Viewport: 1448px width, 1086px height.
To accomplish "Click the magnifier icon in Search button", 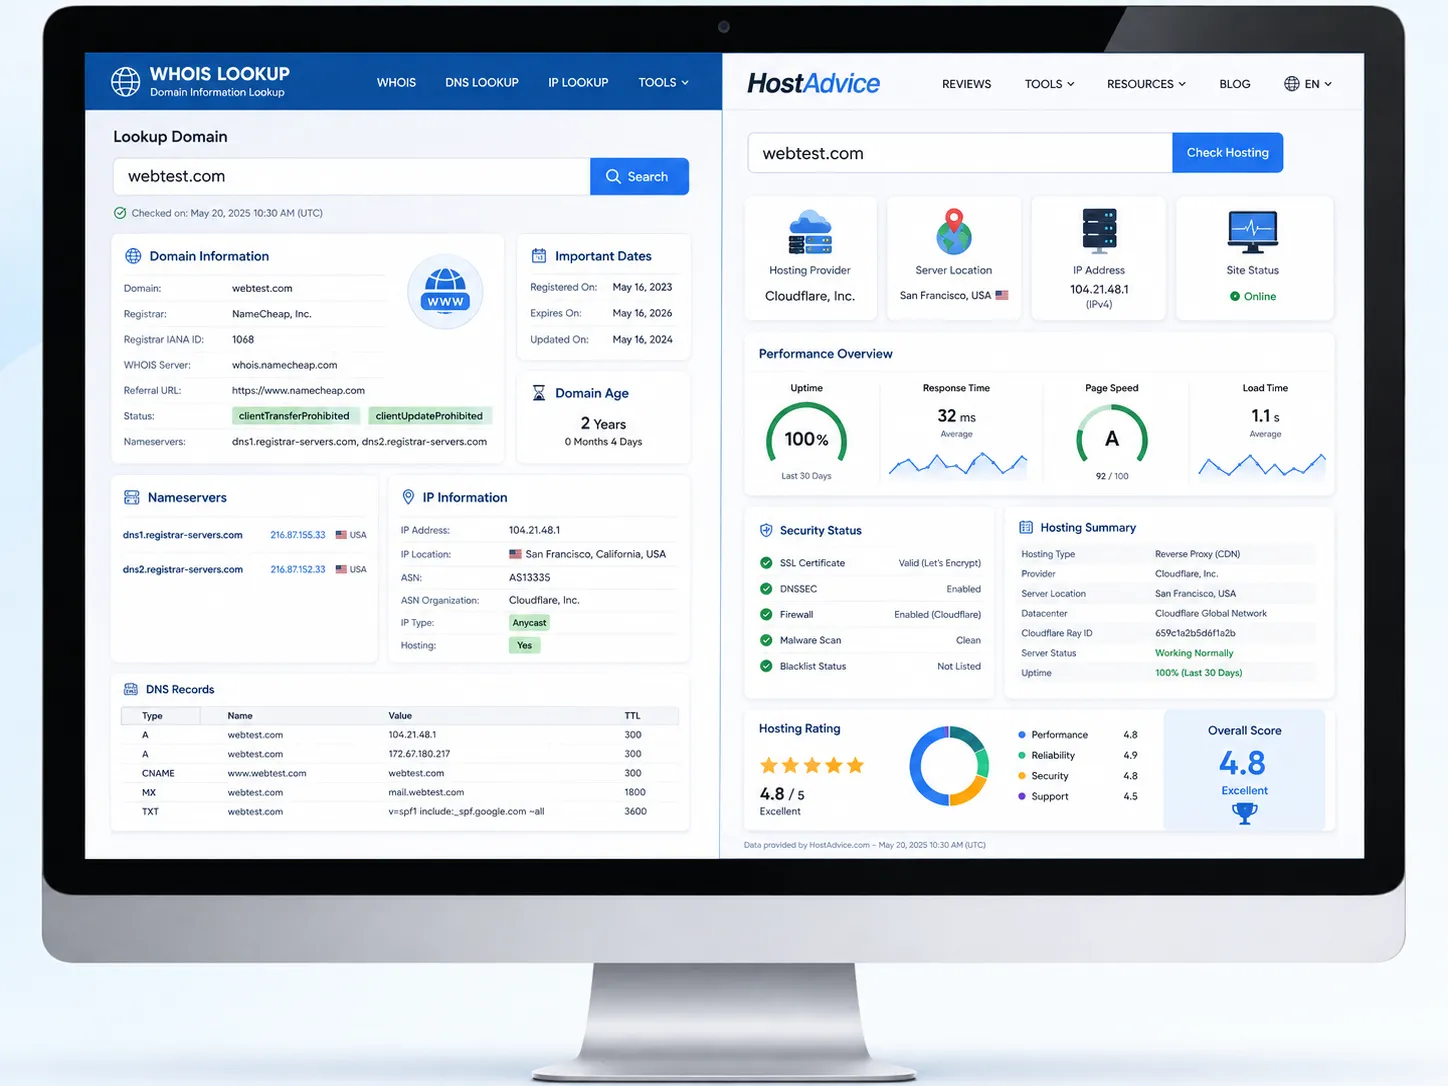I will [613, 176].
